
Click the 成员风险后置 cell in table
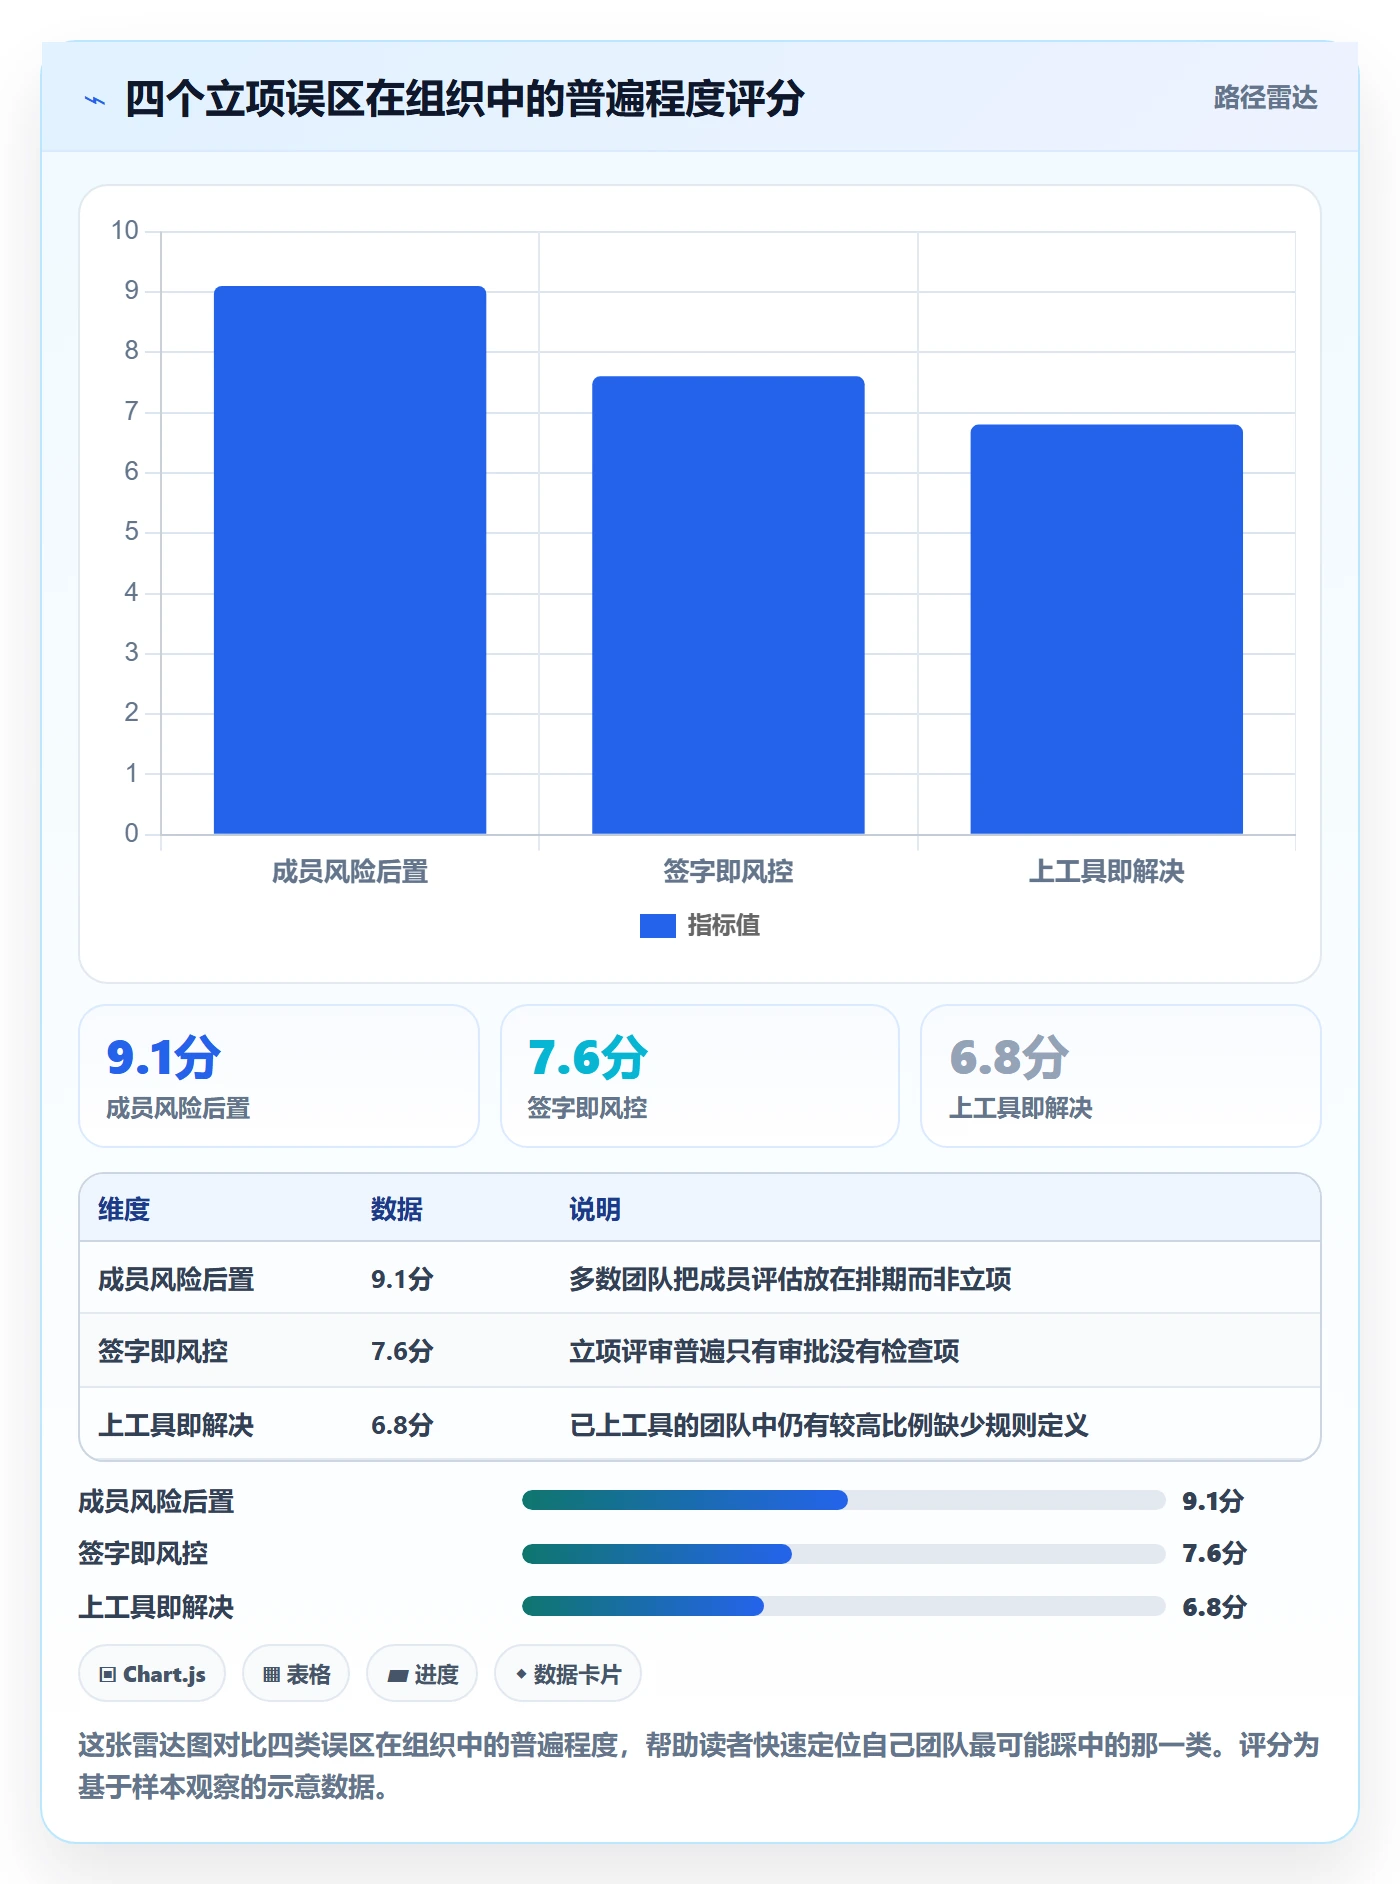(x=176, y=1279)
